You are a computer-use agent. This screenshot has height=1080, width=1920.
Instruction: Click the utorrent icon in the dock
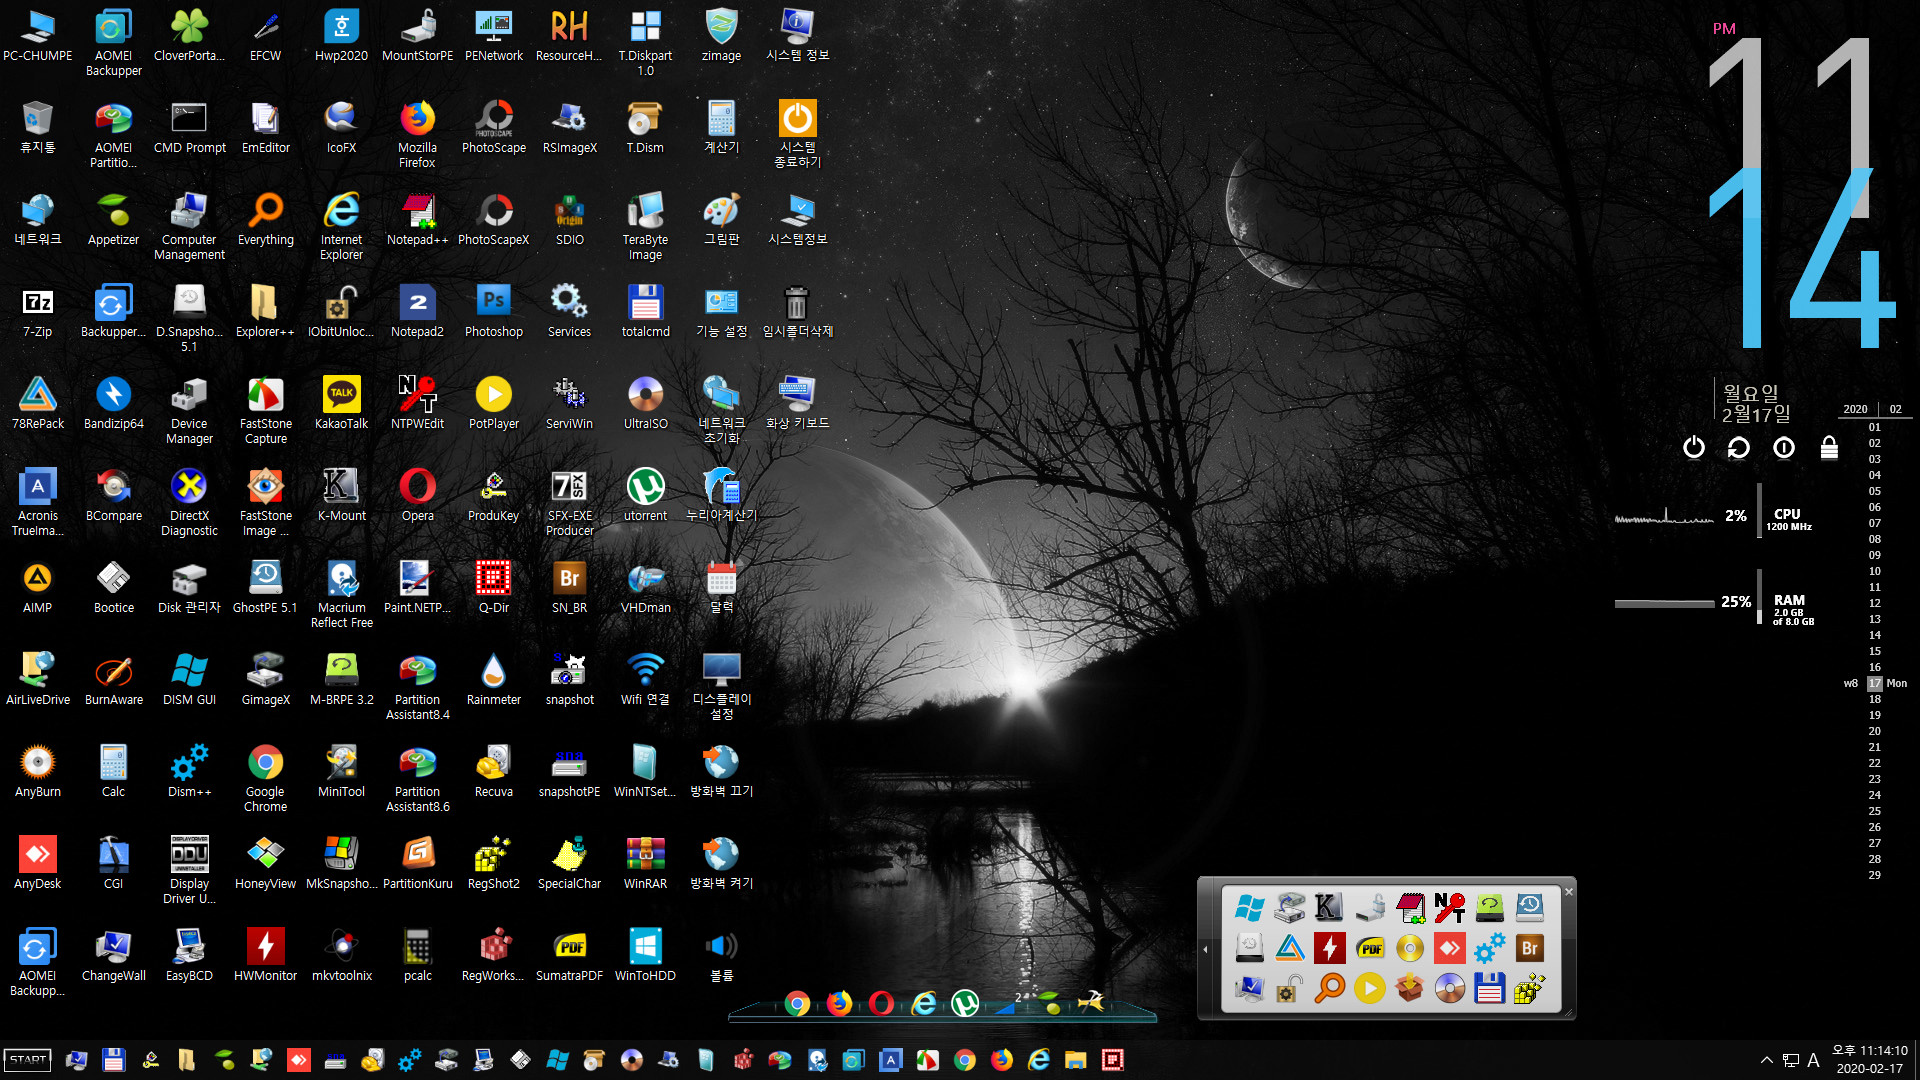(x=965, y=1003)
